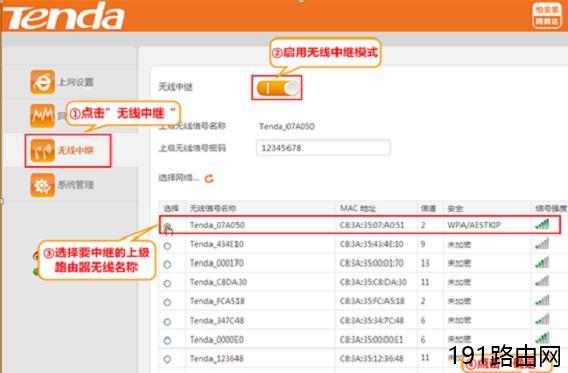This screenshot has width=568, height=373.
Task: Click MAC address C8:3A:35:C8:DA:30
Action: tap(373, 282)
